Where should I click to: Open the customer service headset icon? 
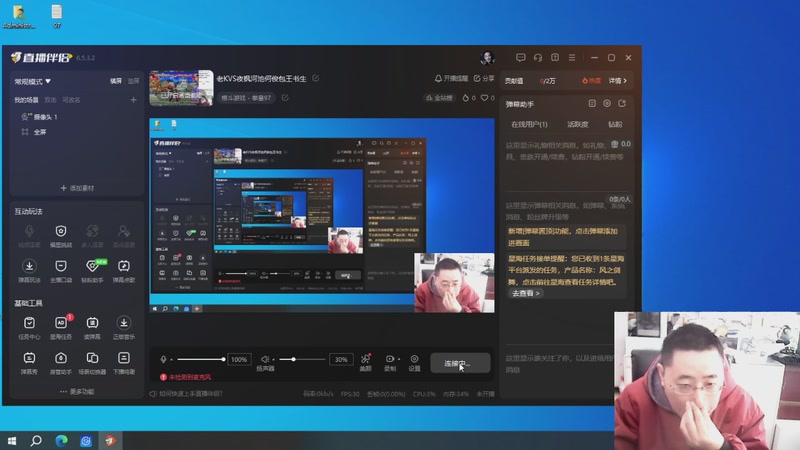pos(538,58)
